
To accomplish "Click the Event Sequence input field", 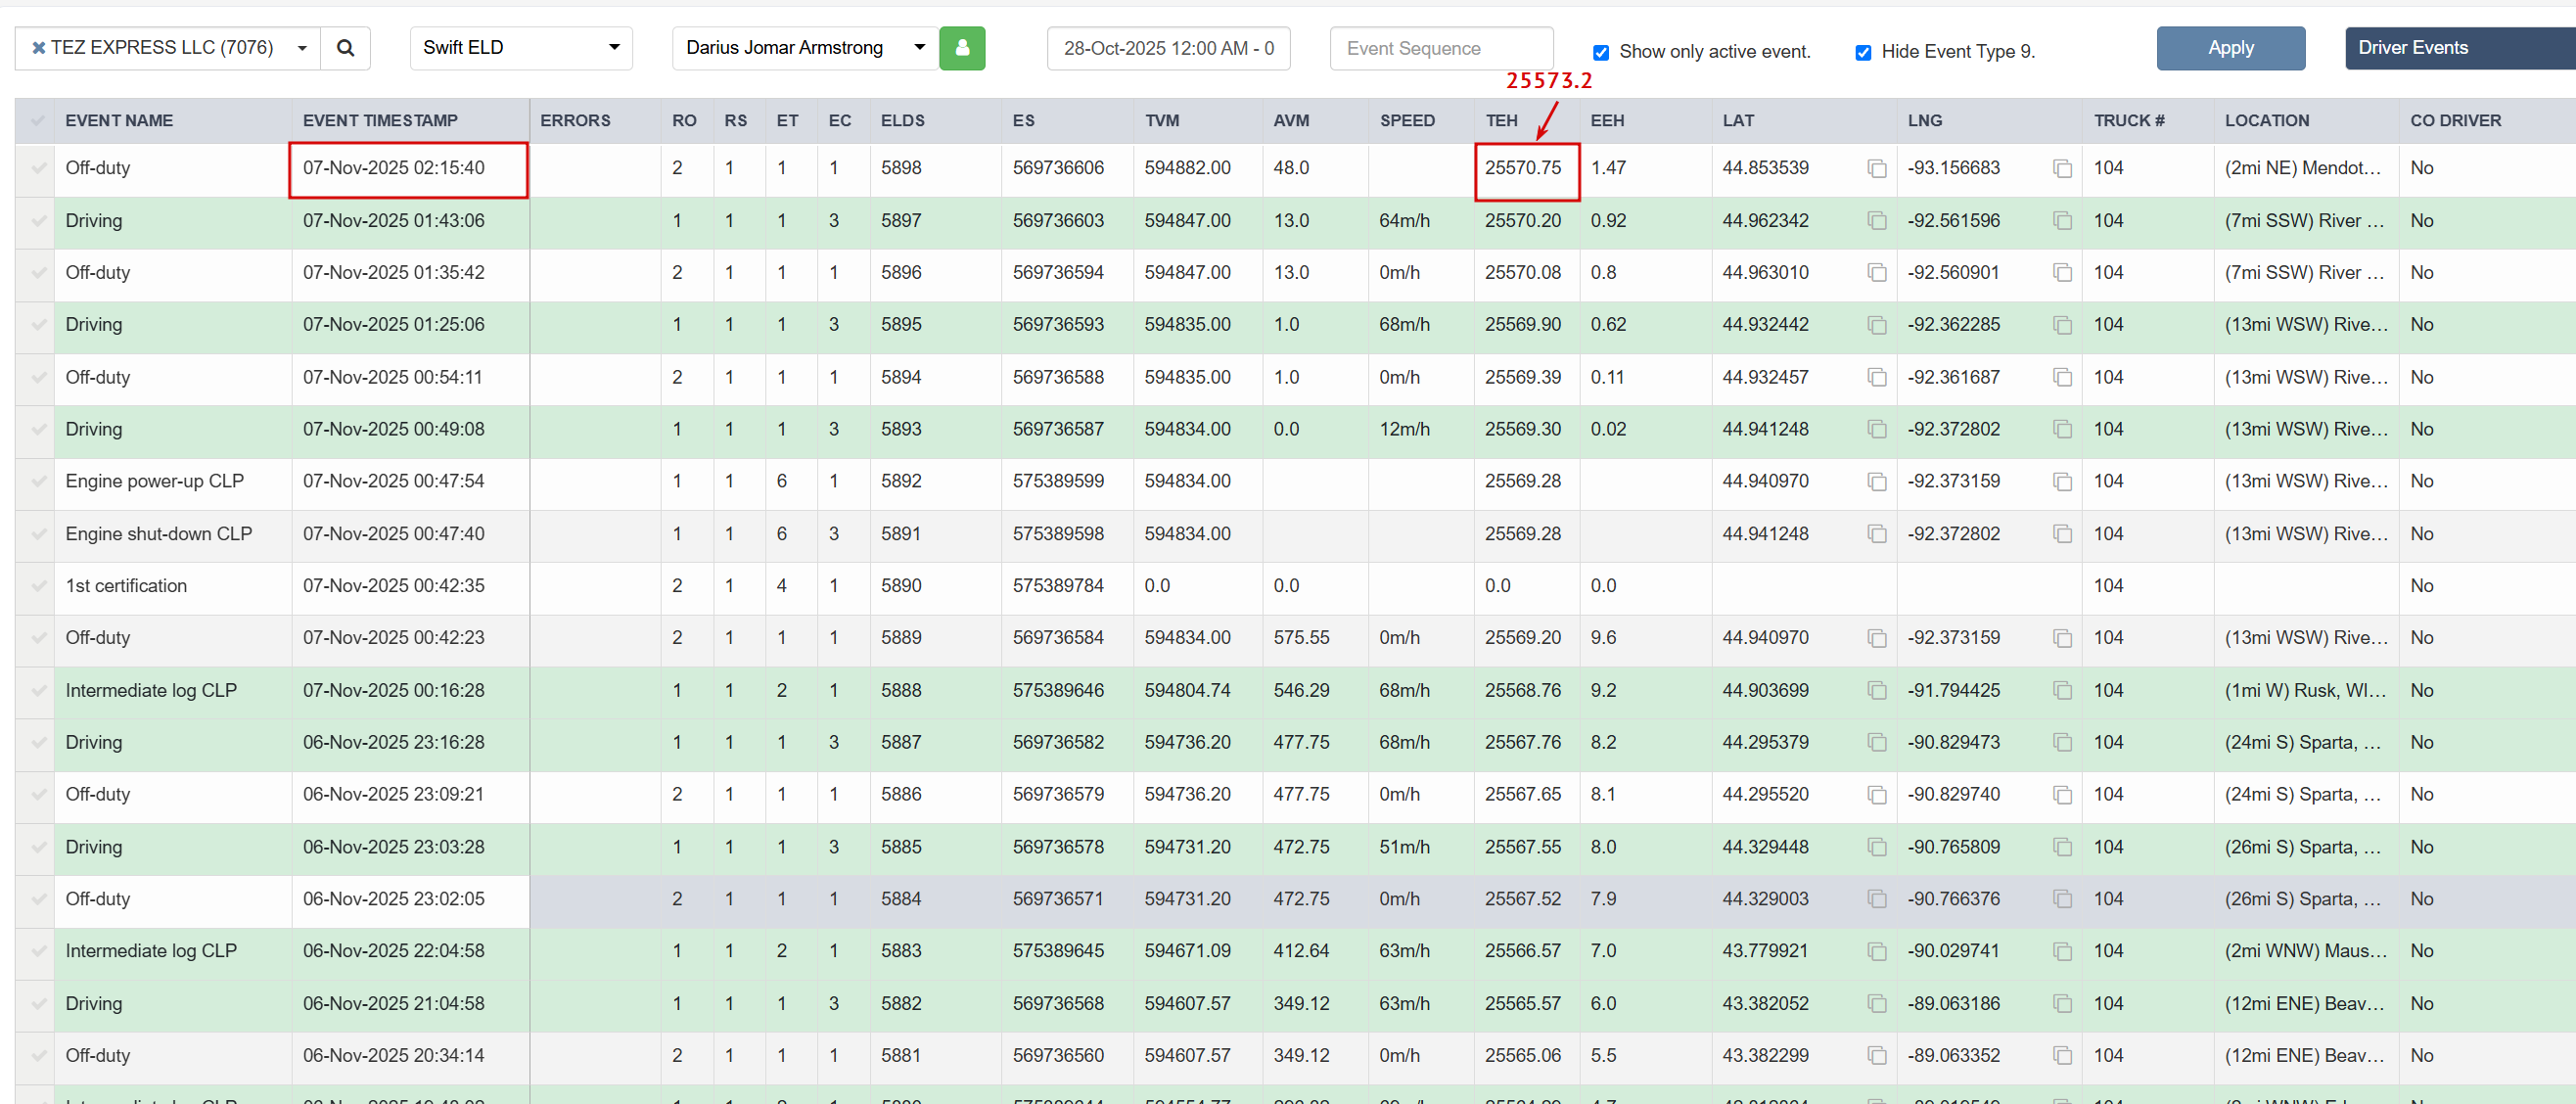I will (1440, 48).
